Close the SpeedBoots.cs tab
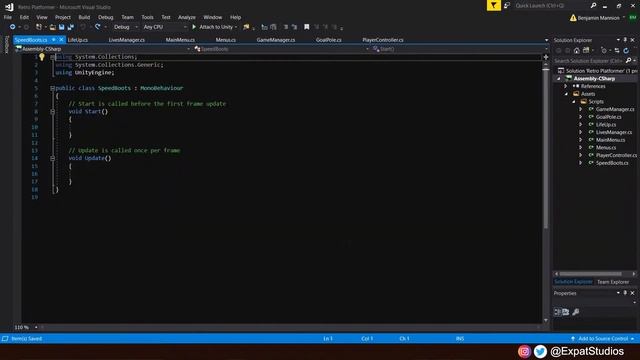The image size is (640, 360). click(61, 40)
